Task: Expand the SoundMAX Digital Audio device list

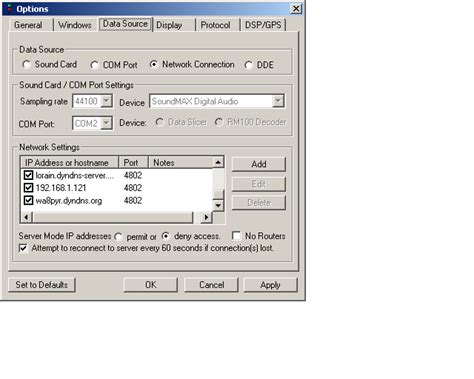Action: pyautogui.click(x=278, y=101)
